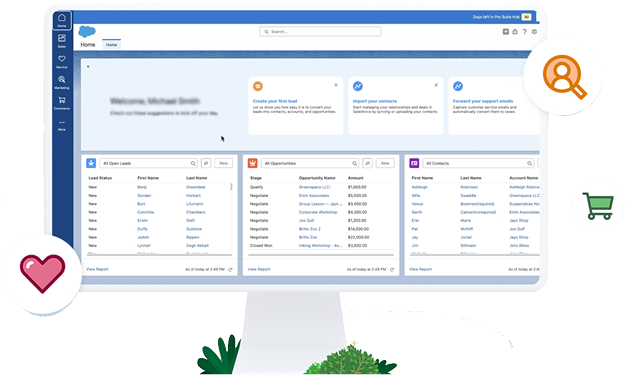Screen dimensions: 631x375
Task: Click New button in Opportunities card
Action: click(385, 163)
